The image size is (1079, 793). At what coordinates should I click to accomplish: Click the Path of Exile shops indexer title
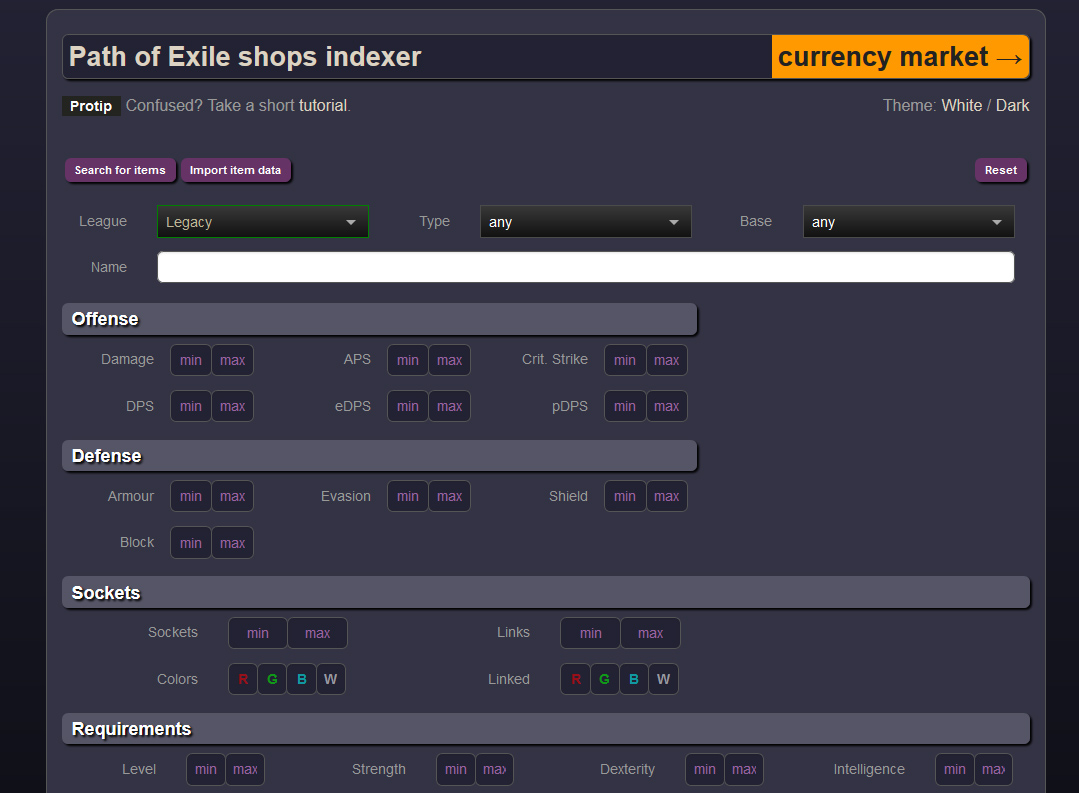(245, 56)
